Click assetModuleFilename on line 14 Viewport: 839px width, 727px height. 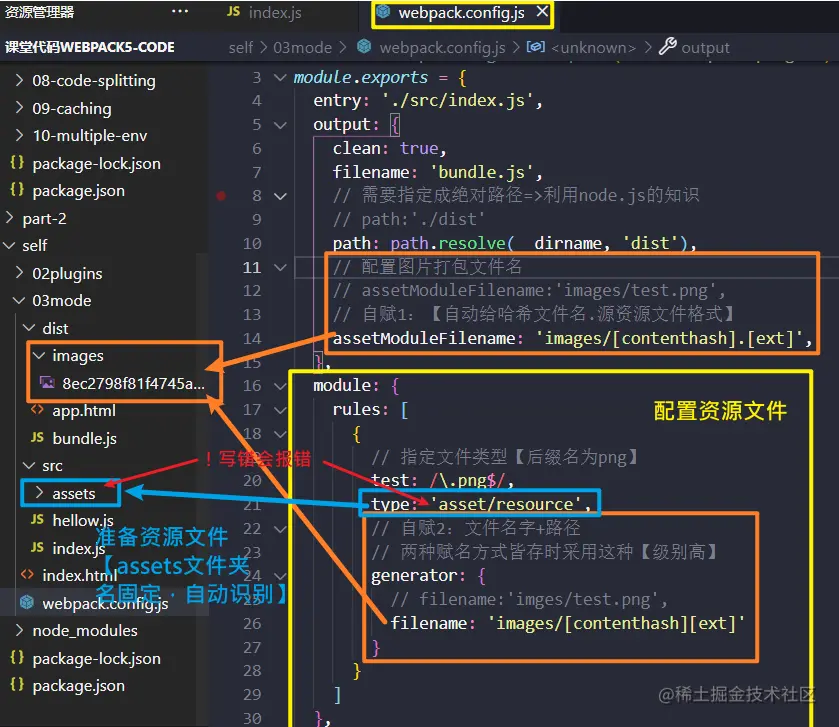pos(424,339)
